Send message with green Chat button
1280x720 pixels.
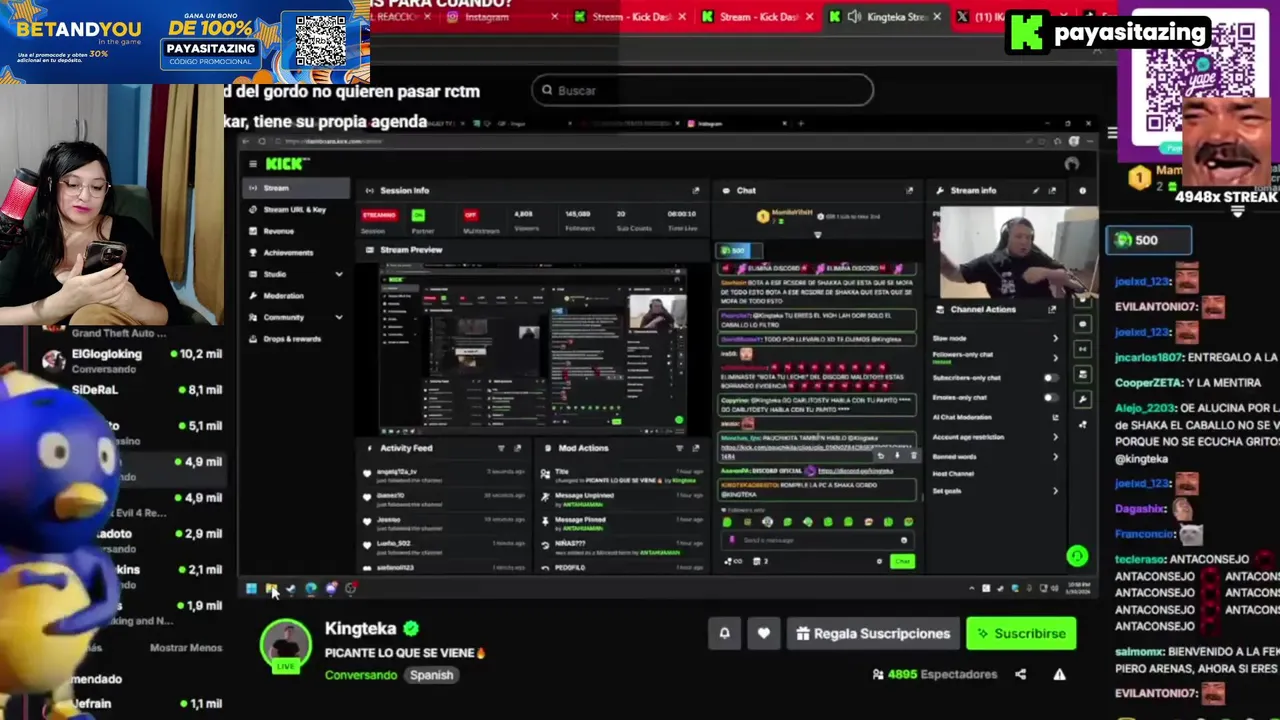tap(902, 561)
